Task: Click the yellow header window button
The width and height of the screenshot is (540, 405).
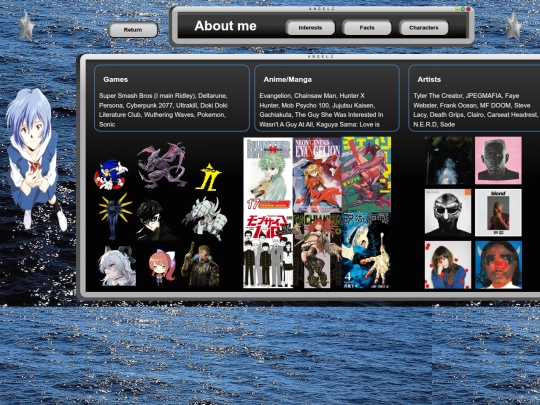Action: (457, 9)
